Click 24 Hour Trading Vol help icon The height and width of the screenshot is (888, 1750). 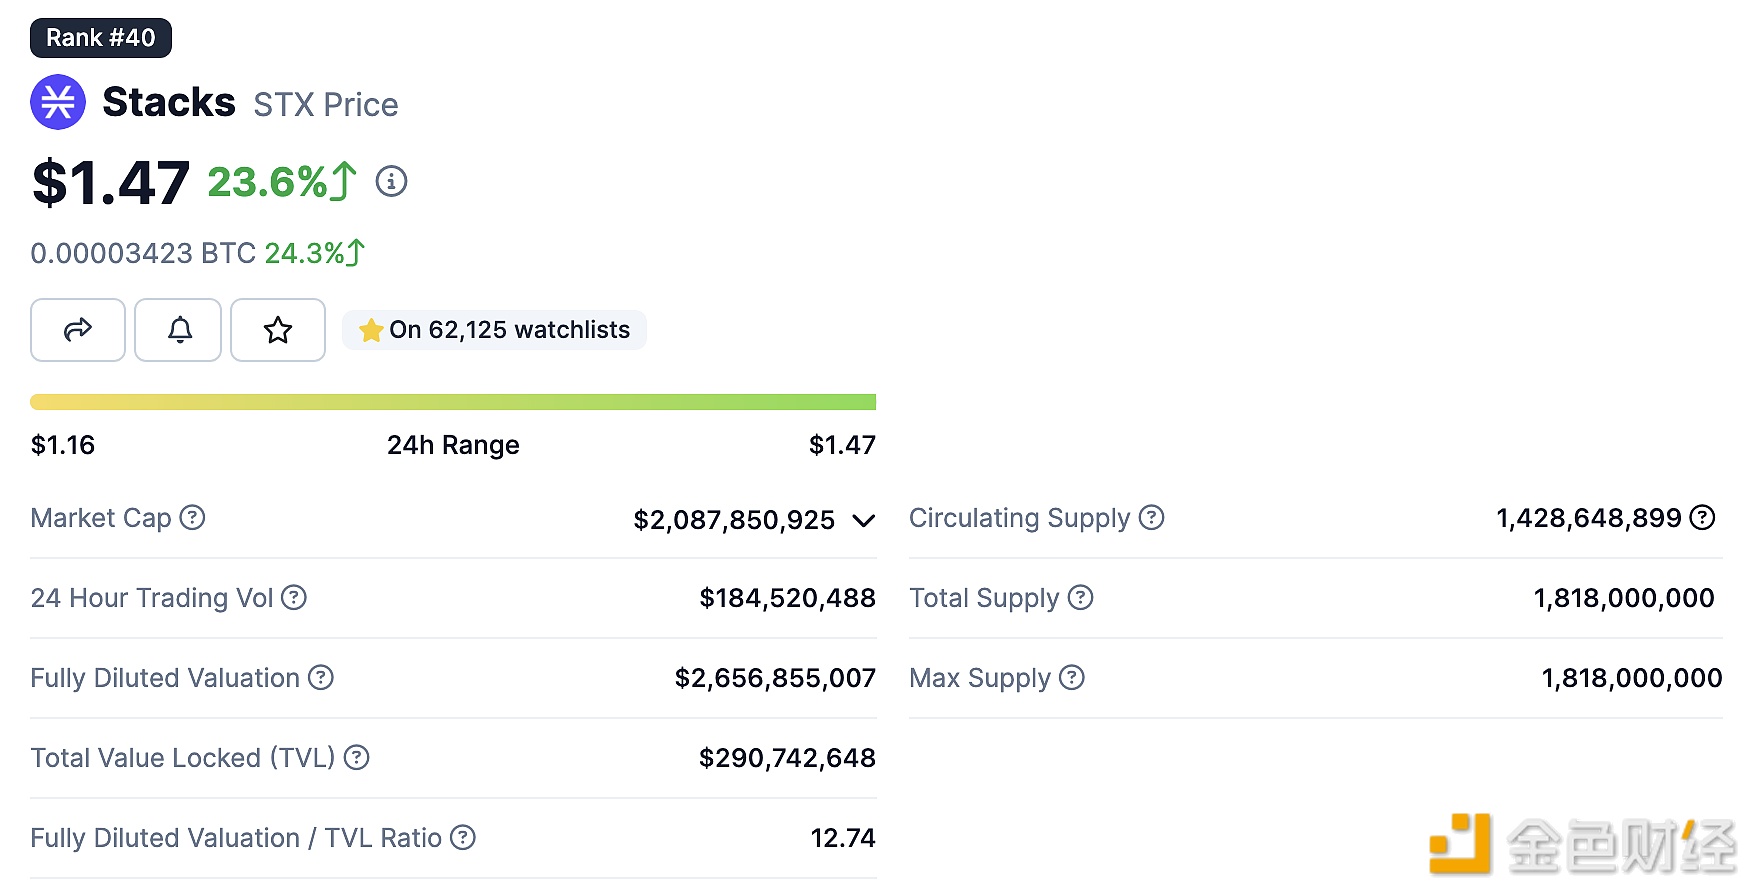point(294,597)
